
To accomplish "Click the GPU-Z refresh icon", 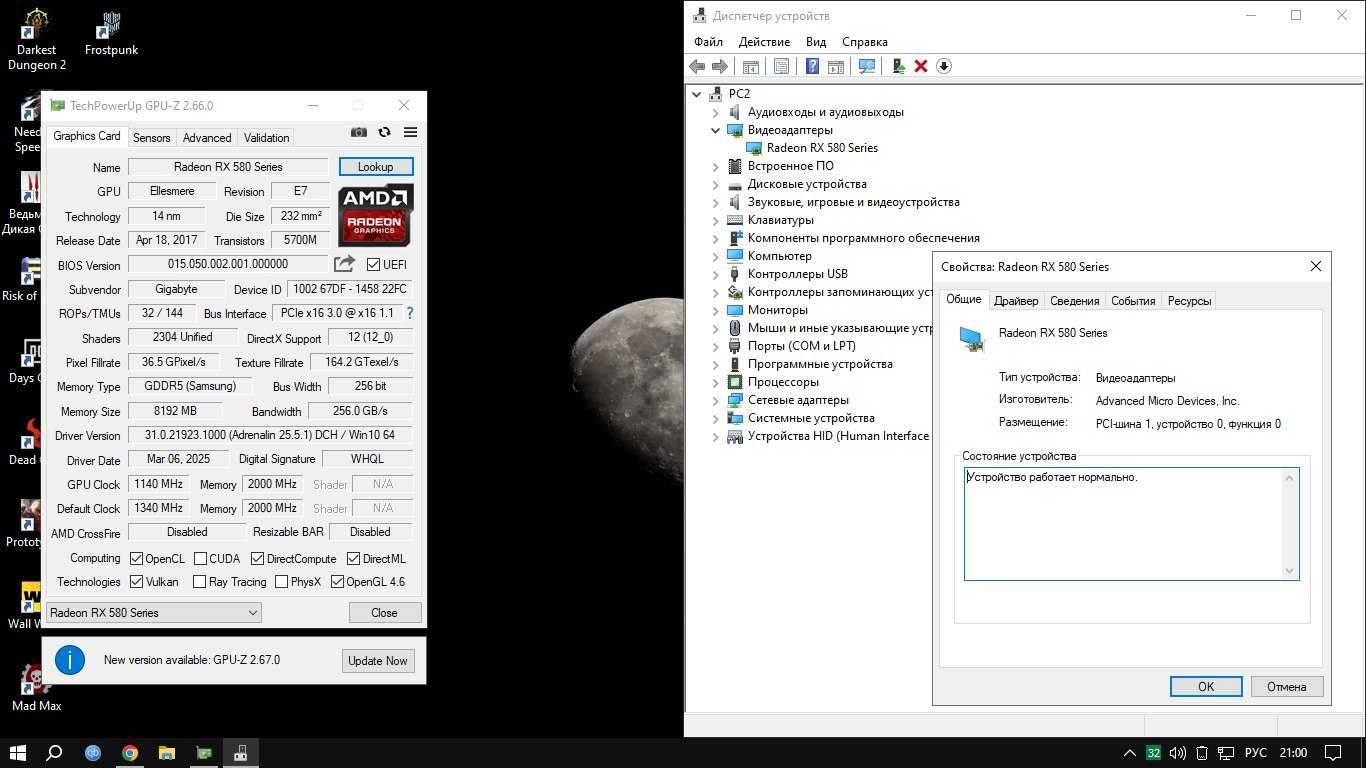I will pyautogui.click(x=384, y=132).
